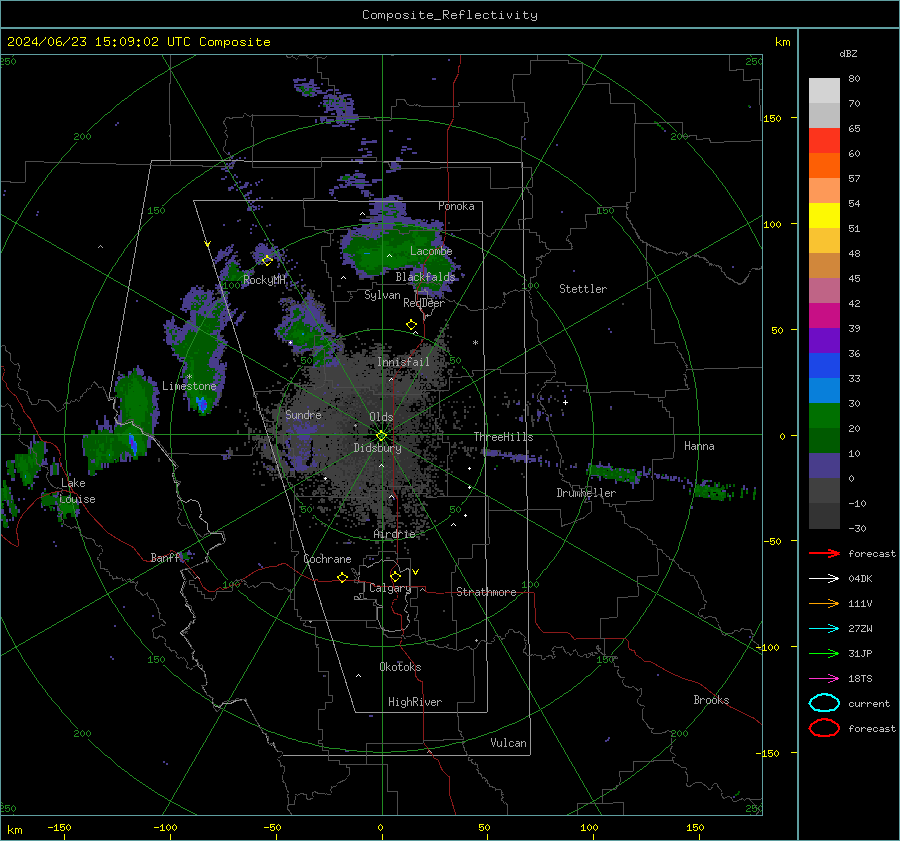This screenshot has width=900, height=841.
Task: Click the yellow diamond marker at radar center
Action: (x=382, y=436)
